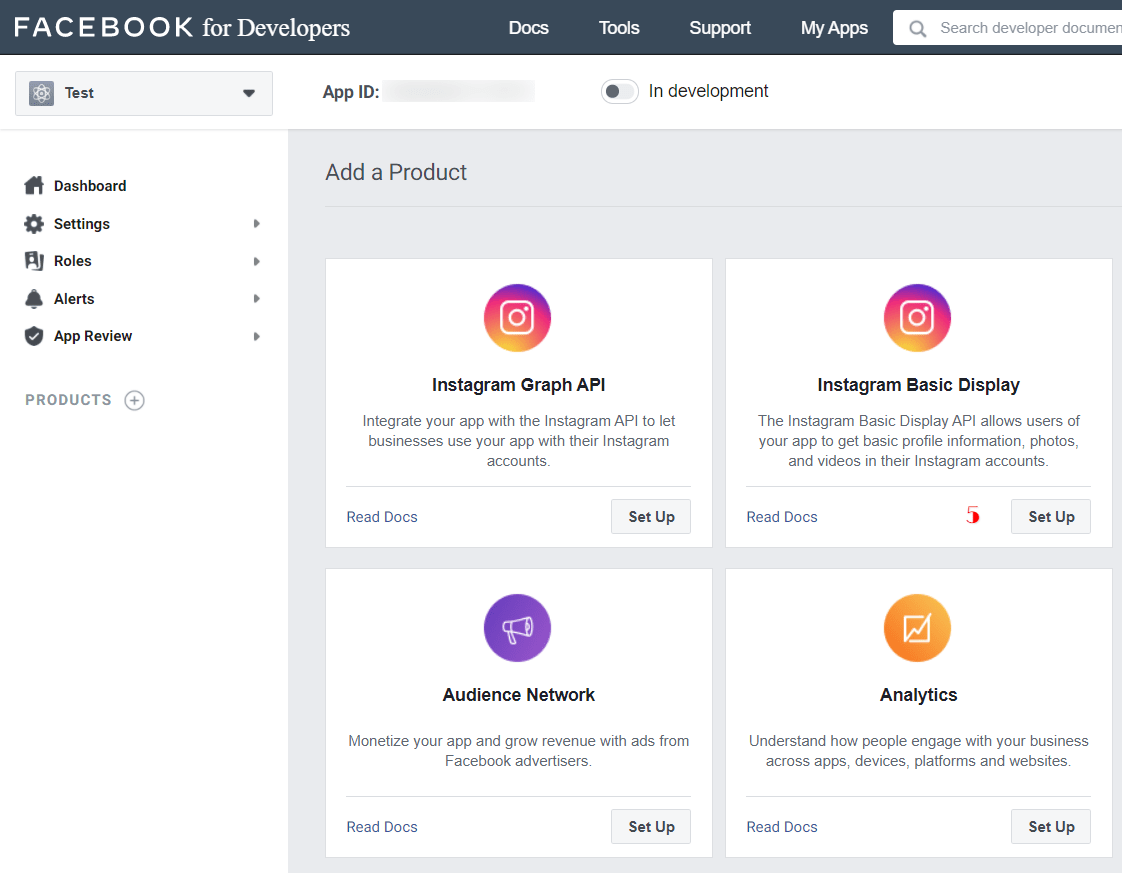This screenshot has width=1122, height=873.
Task: Go to Dashboard in sidebar
Action: pos(90,186)
